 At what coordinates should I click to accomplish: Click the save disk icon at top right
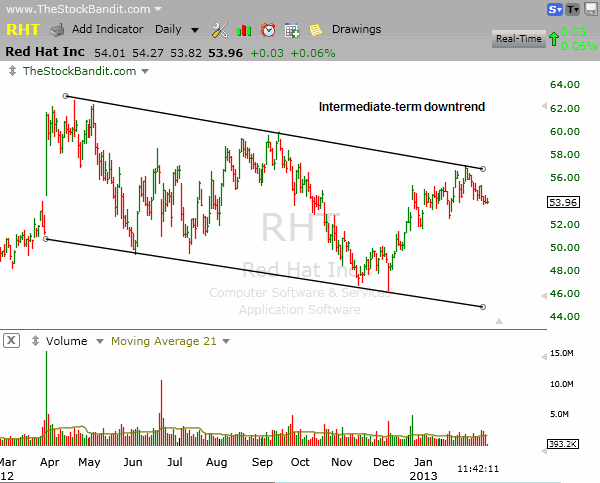pos(591,9)
